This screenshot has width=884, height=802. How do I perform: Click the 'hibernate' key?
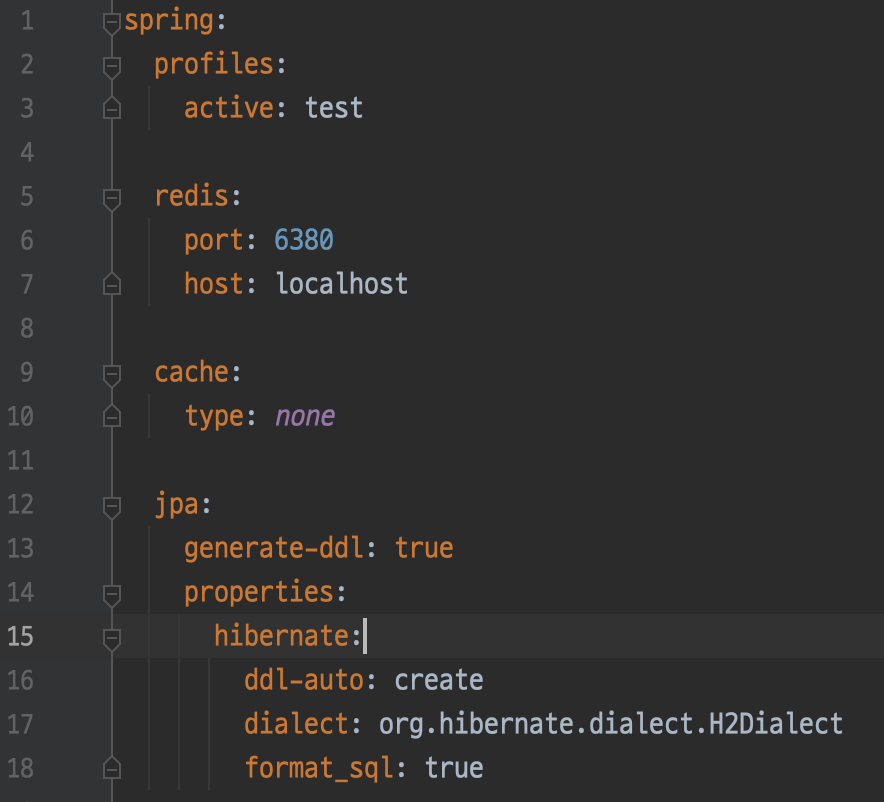(x=282, y=636)
